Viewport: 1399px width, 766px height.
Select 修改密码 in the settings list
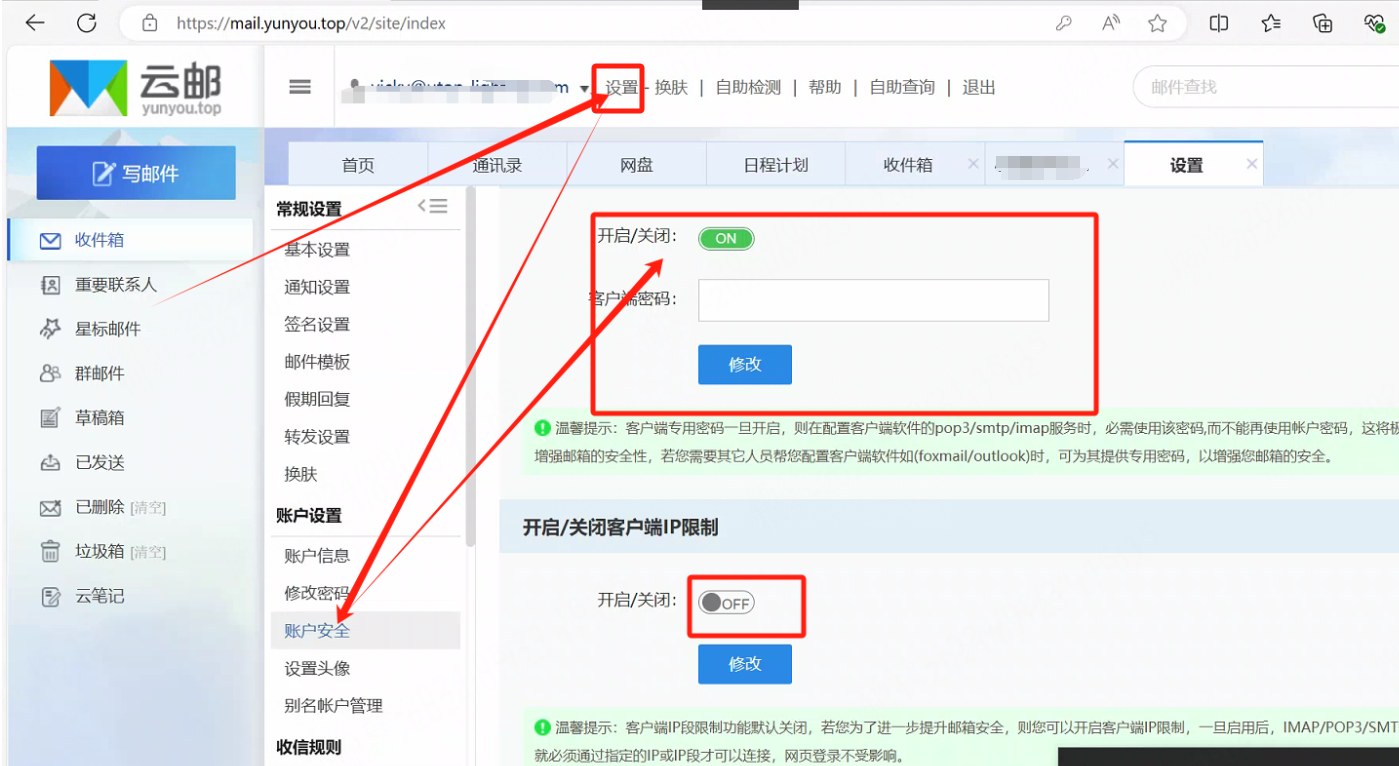pos(317,593)
